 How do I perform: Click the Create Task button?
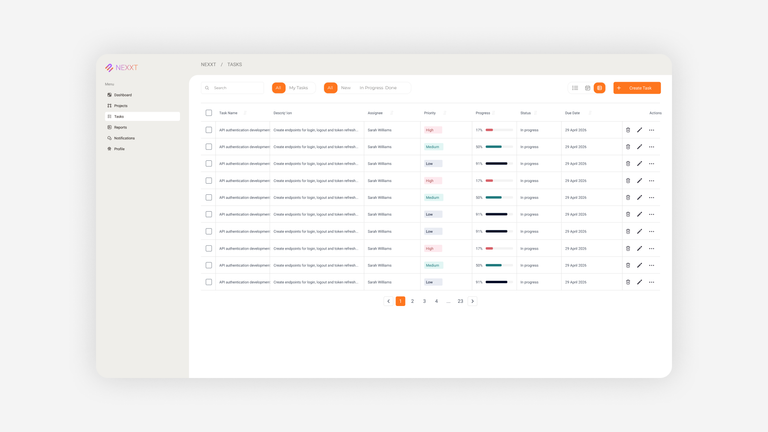point(637,88)
